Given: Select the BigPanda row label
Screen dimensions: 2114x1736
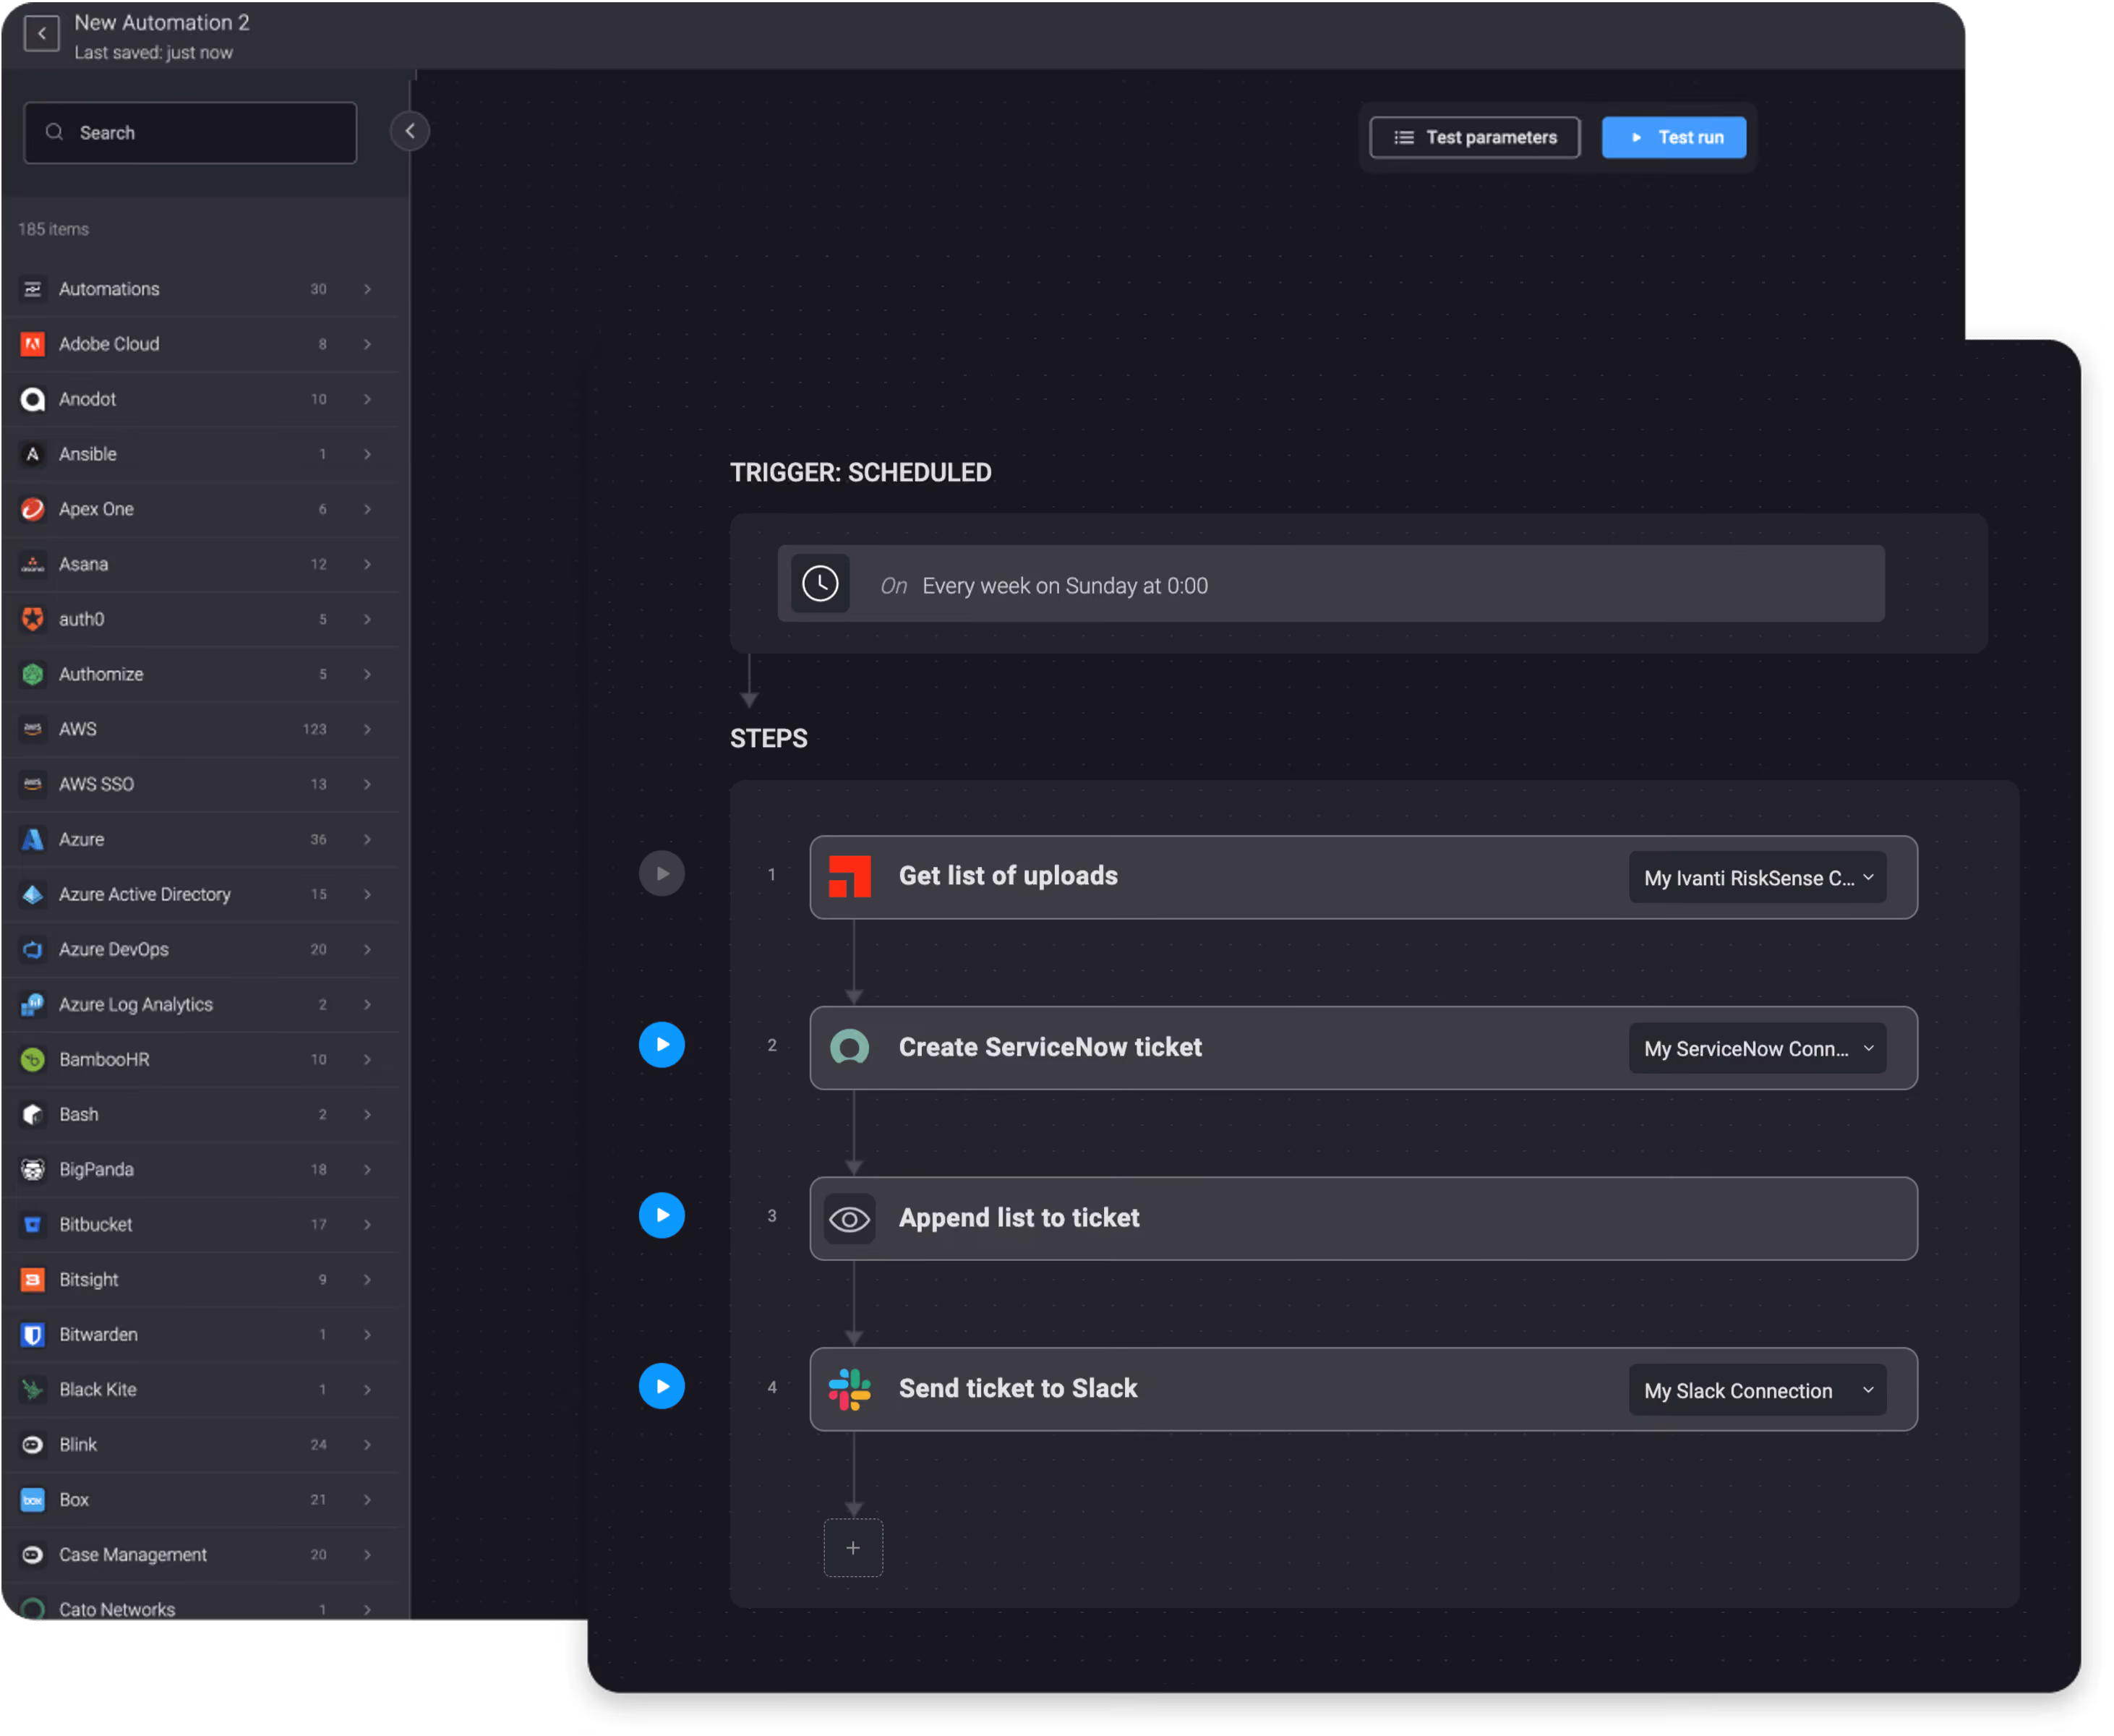Looking at the screenshot, I should 96,1169.
